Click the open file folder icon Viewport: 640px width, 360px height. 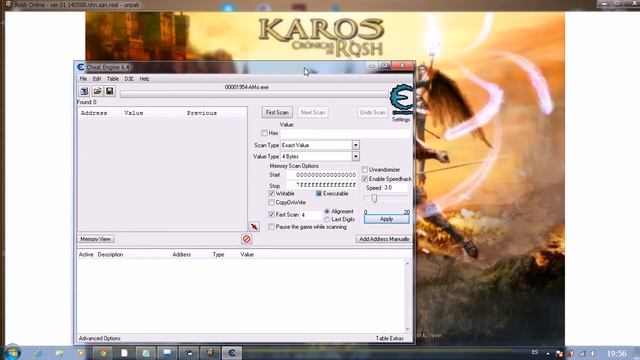97,91
